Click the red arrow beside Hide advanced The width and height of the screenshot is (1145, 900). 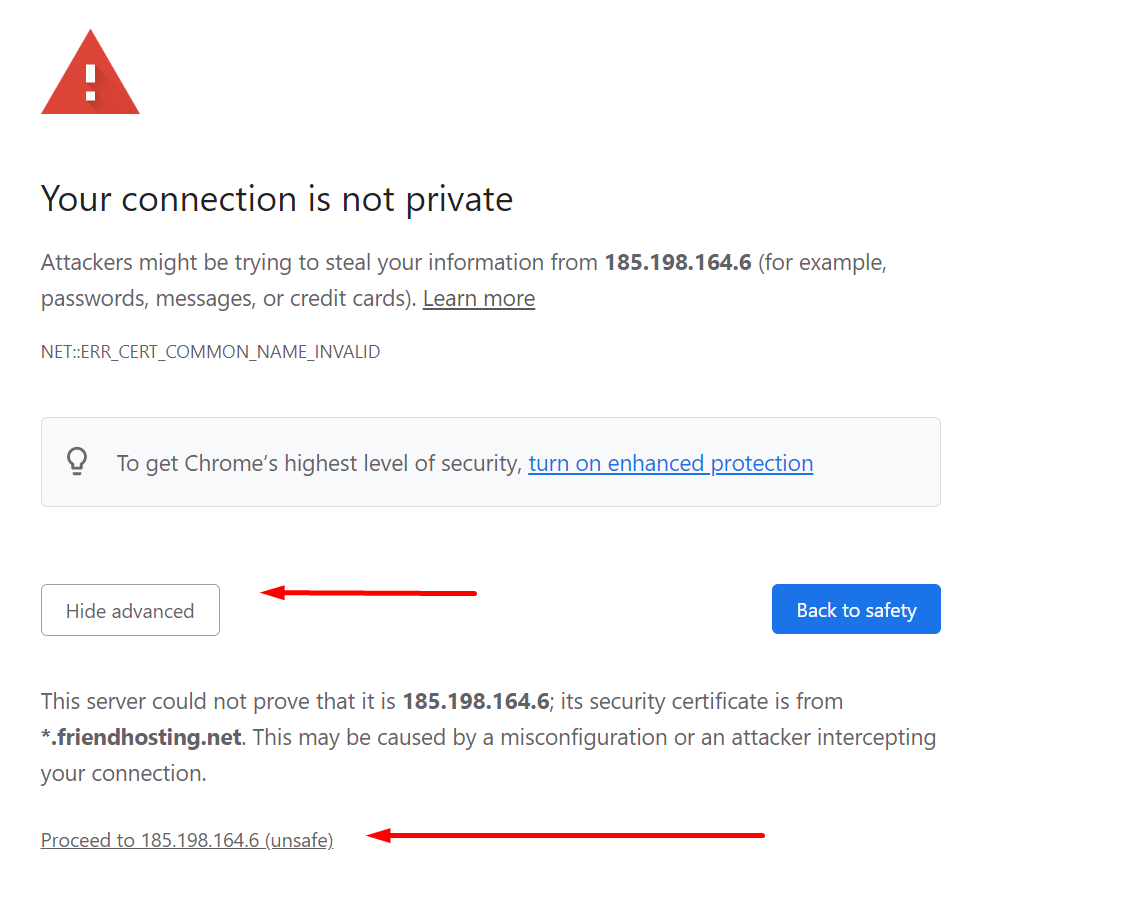368,592
